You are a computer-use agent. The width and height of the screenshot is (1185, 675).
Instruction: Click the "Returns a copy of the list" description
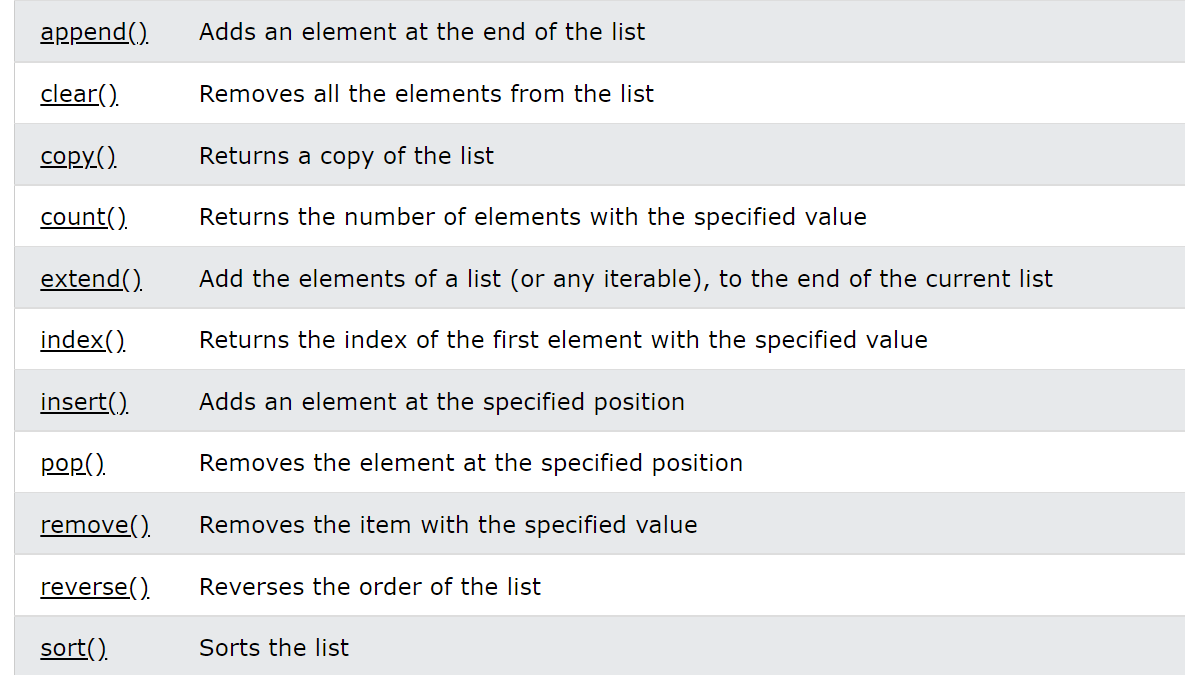346,156
